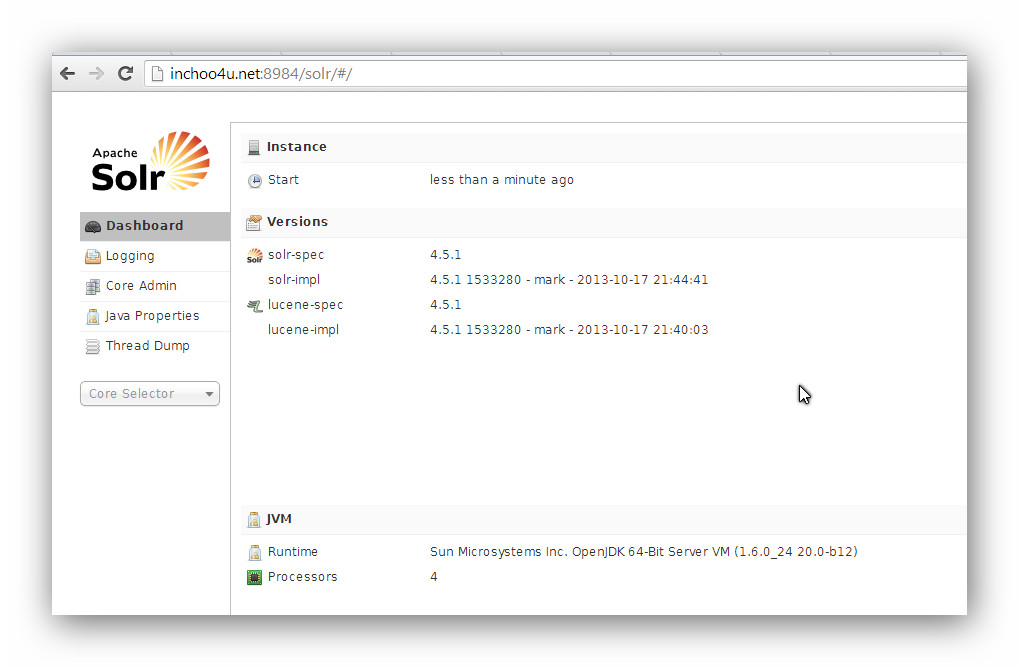Viewport: 1019px width, 667px height.
Task: Go to Logging page
Action: pos(130,256)
